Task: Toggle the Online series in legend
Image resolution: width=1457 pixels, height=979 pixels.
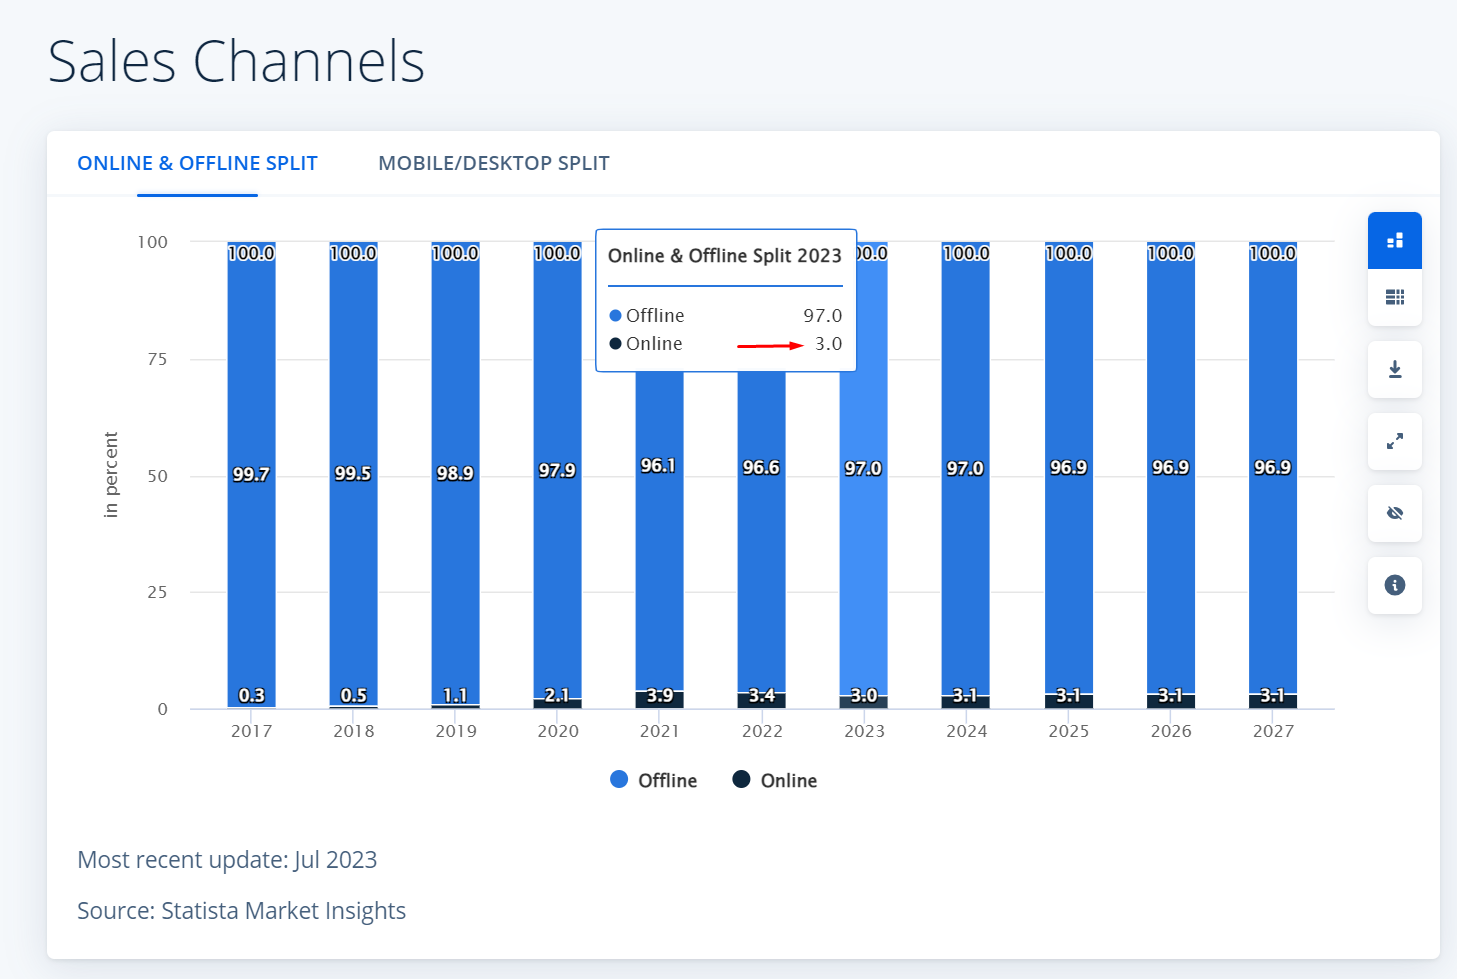Action: tap(775, 780)
